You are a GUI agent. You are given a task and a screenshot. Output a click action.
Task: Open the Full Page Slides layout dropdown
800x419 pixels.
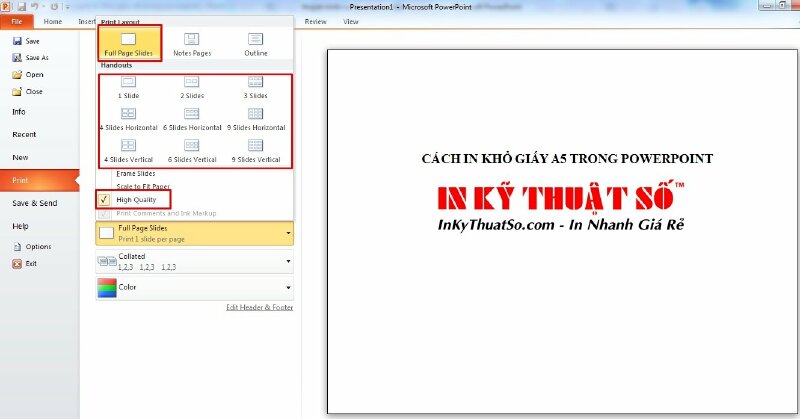point(194,233)
